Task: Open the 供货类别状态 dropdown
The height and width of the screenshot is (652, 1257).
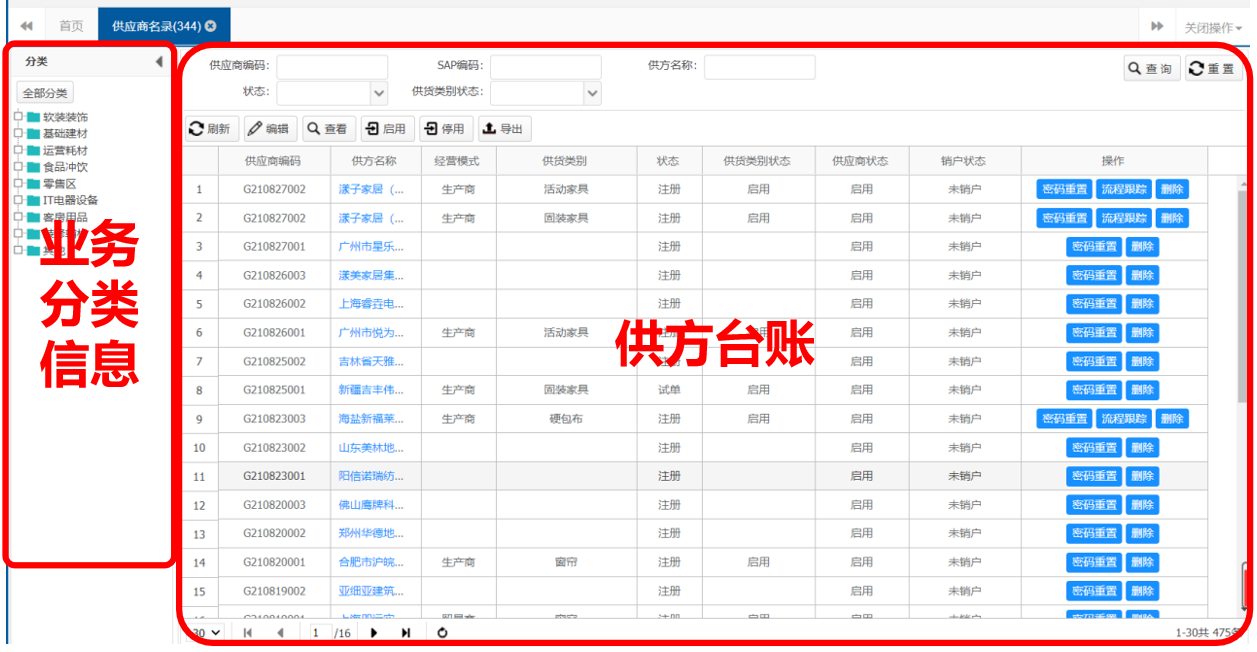Action: [x=593, y=93]
